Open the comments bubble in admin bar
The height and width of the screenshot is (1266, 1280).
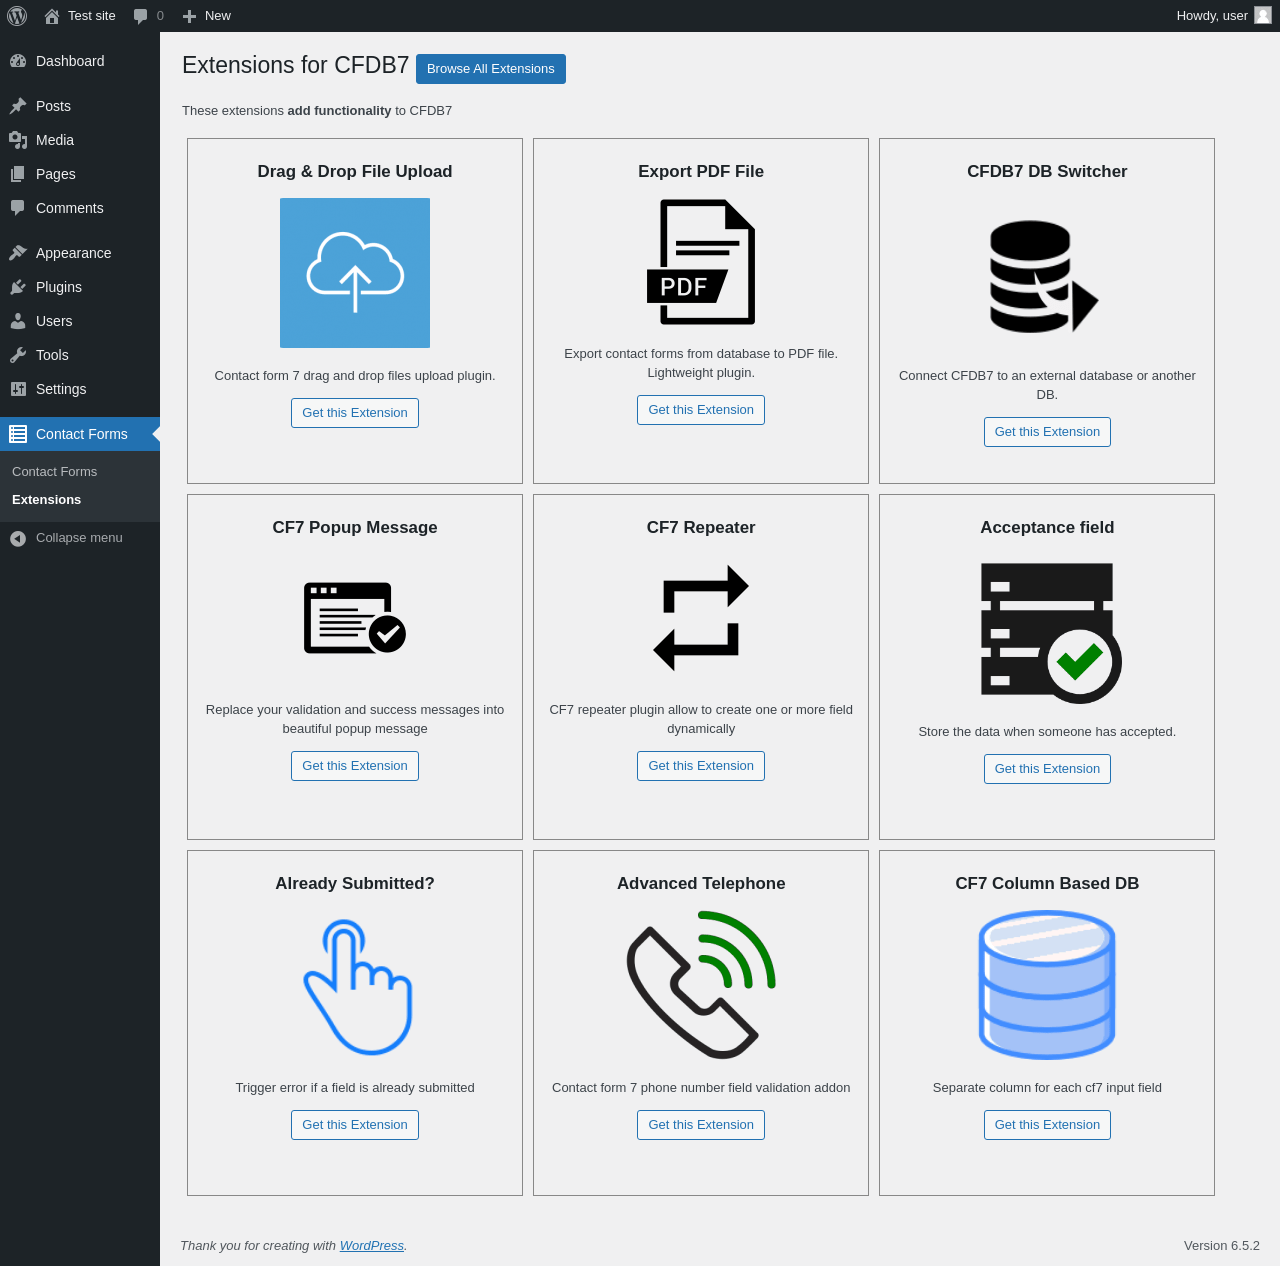point(148,16)
